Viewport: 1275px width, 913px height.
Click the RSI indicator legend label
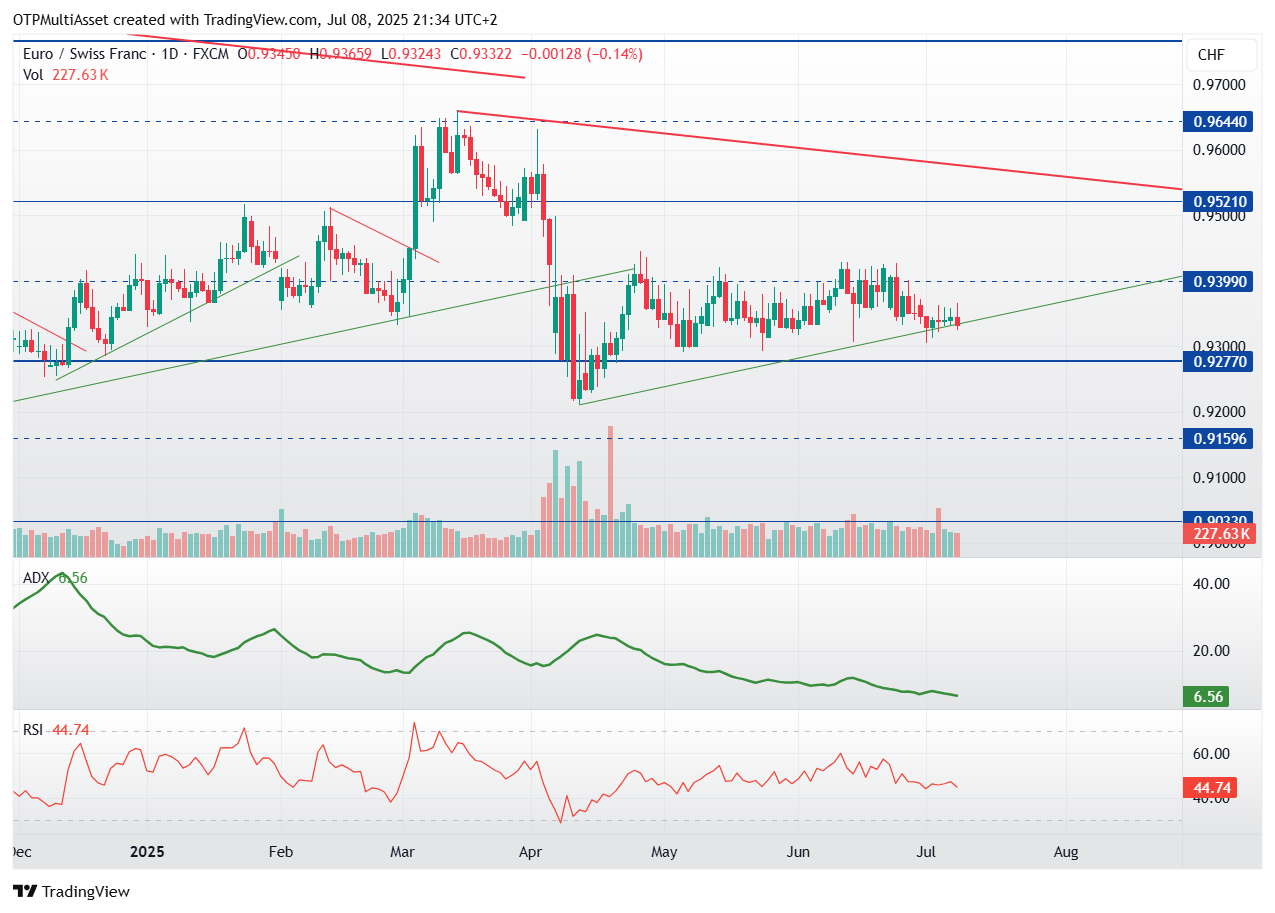tap(33, 730)
